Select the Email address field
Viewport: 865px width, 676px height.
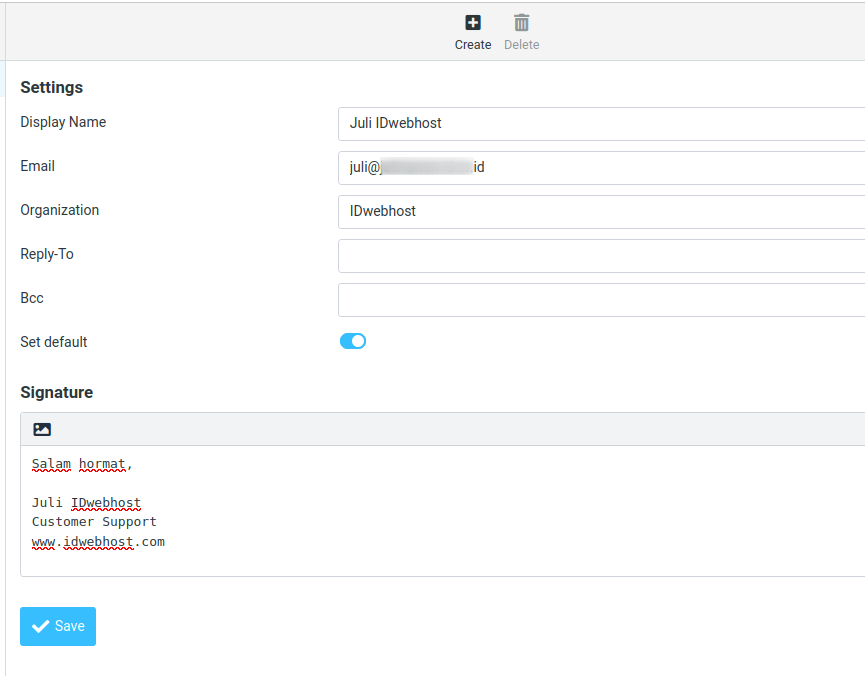click(x=600, y=167)
